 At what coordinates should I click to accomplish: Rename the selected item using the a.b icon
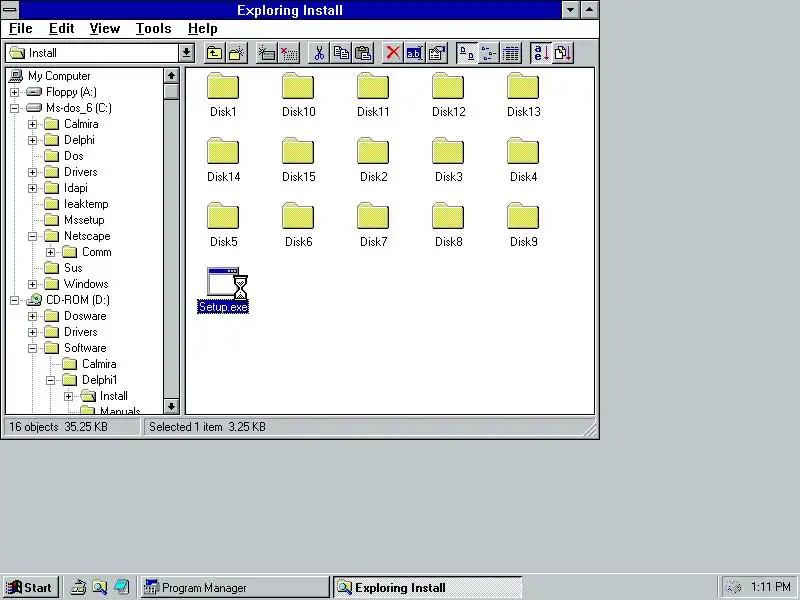point(414,53)
